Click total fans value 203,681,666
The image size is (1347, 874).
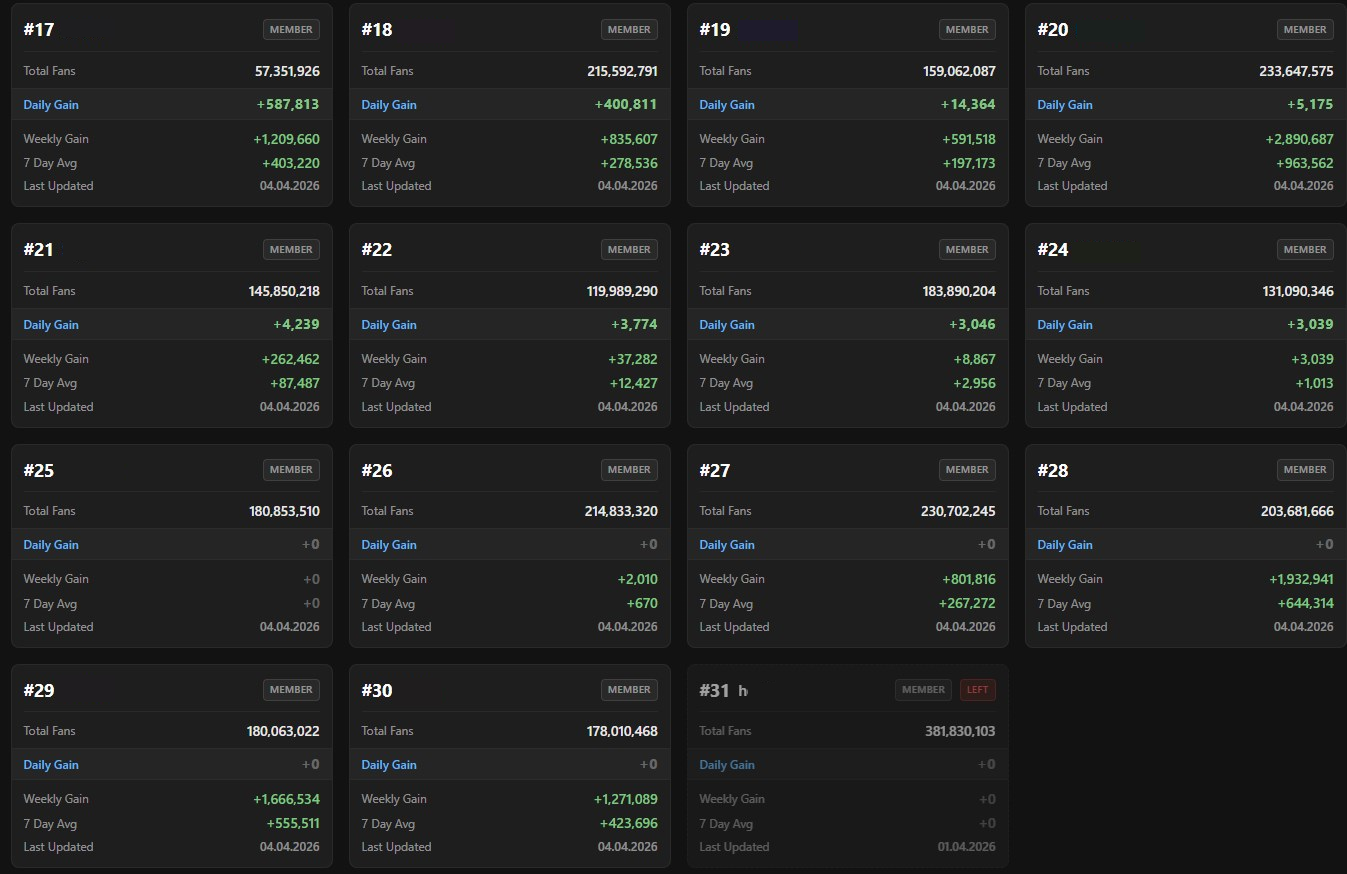[x=1298, y=511]
